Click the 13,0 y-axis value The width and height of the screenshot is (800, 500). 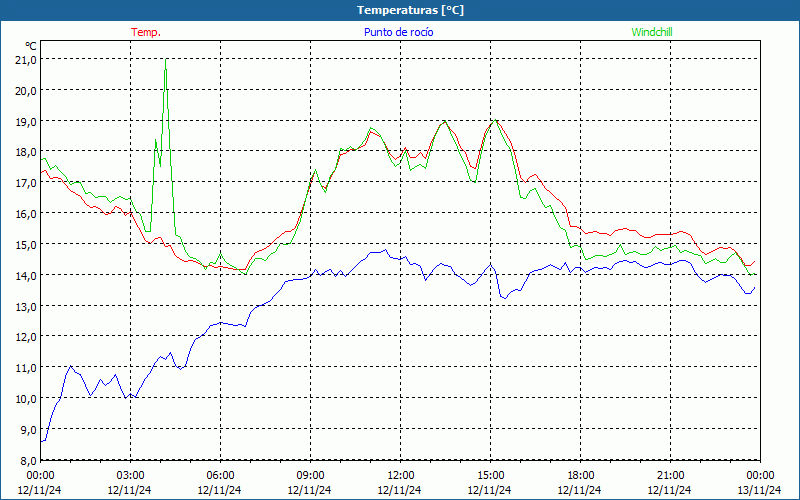pyautogui.click(x=27, y=306)
